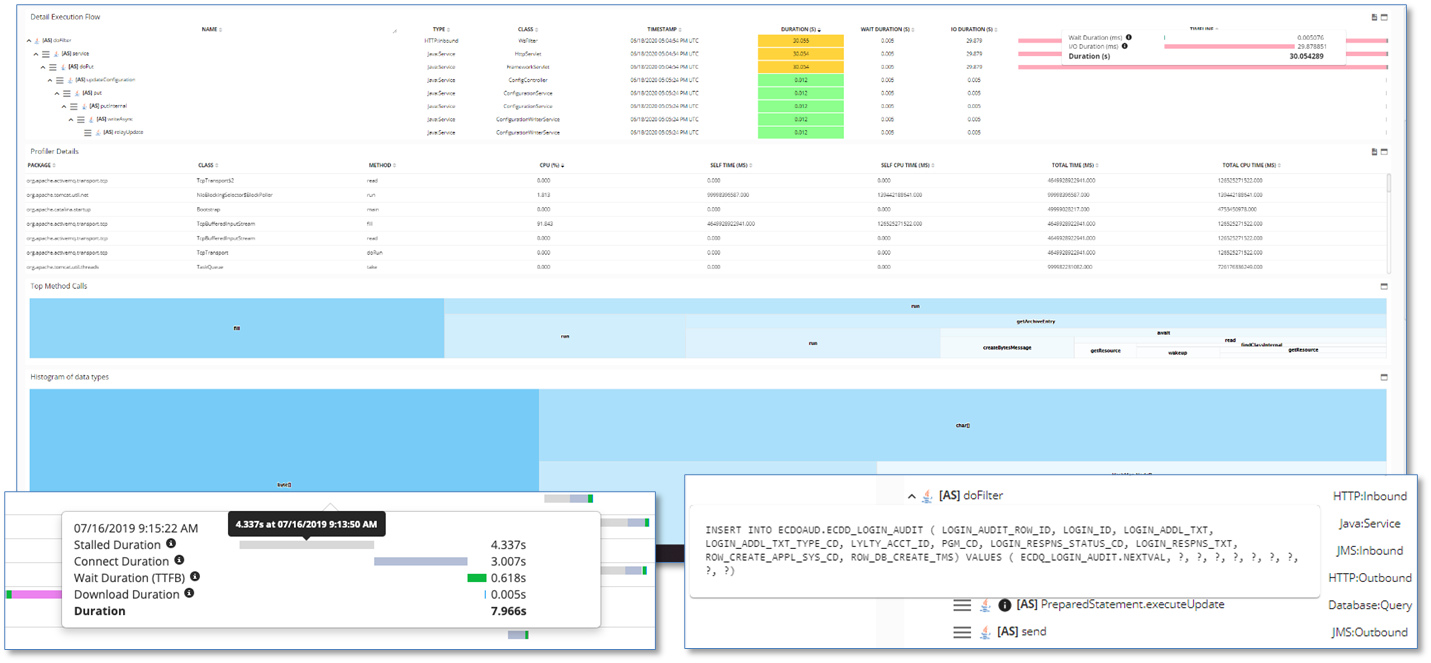The image size is (1431, 663).
Task: Click the info icon beside Stalled Duration
Action: (171, 544)
